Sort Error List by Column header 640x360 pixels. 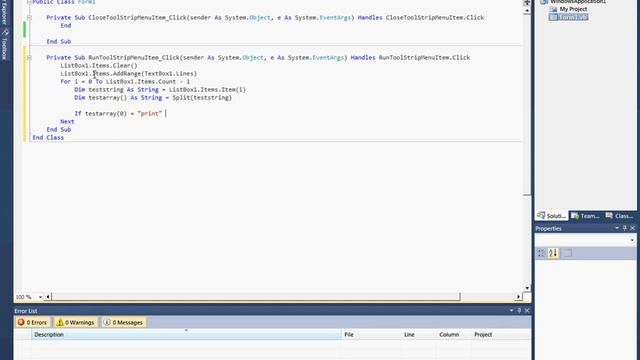point(453,334)
